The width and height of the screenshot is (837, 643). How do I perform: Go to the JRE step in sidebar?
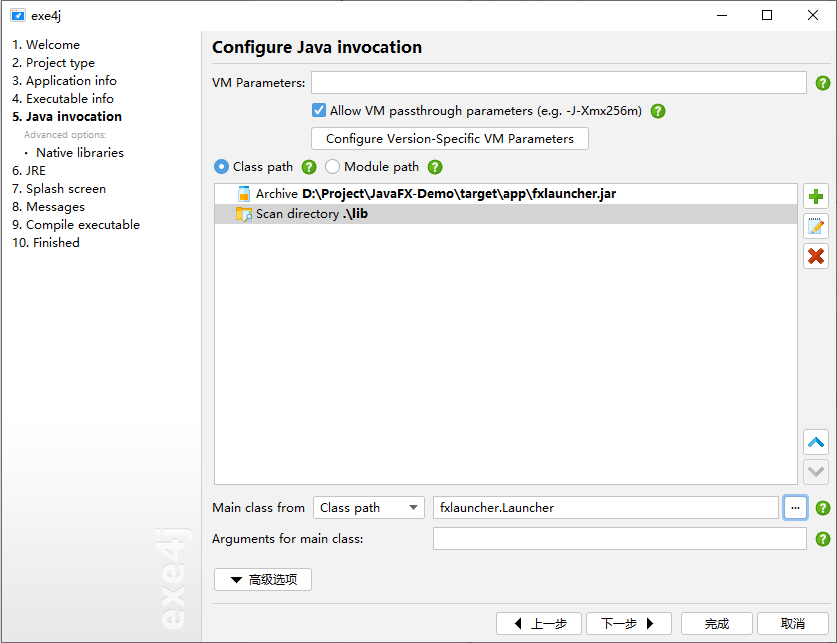tap(29, 171)
